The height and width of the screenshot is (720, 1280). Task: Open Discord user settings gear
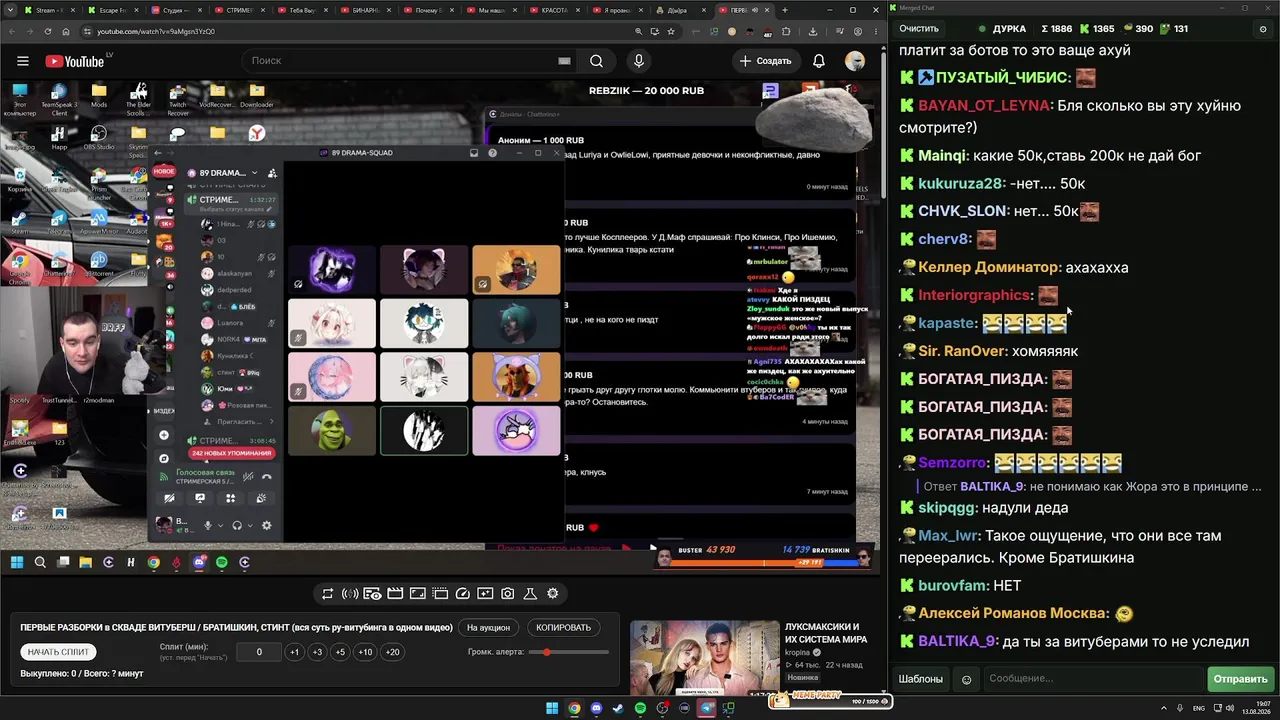(x=266, y=525)
